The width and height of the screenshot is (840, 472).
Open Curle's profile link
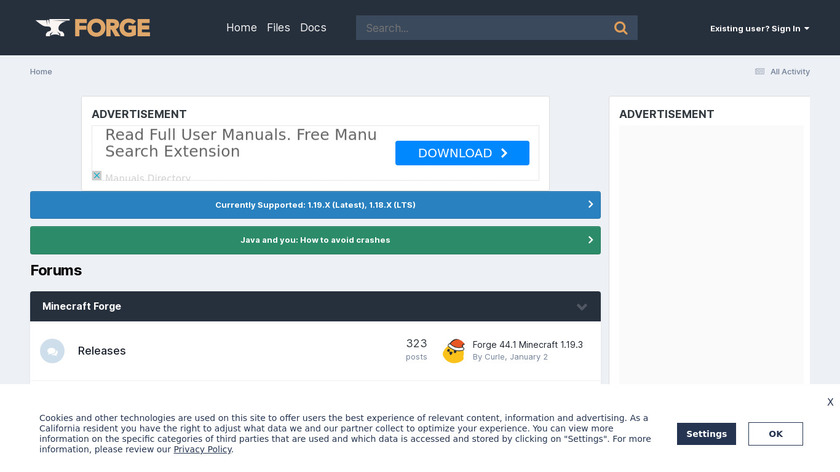(x=494, y=357)
